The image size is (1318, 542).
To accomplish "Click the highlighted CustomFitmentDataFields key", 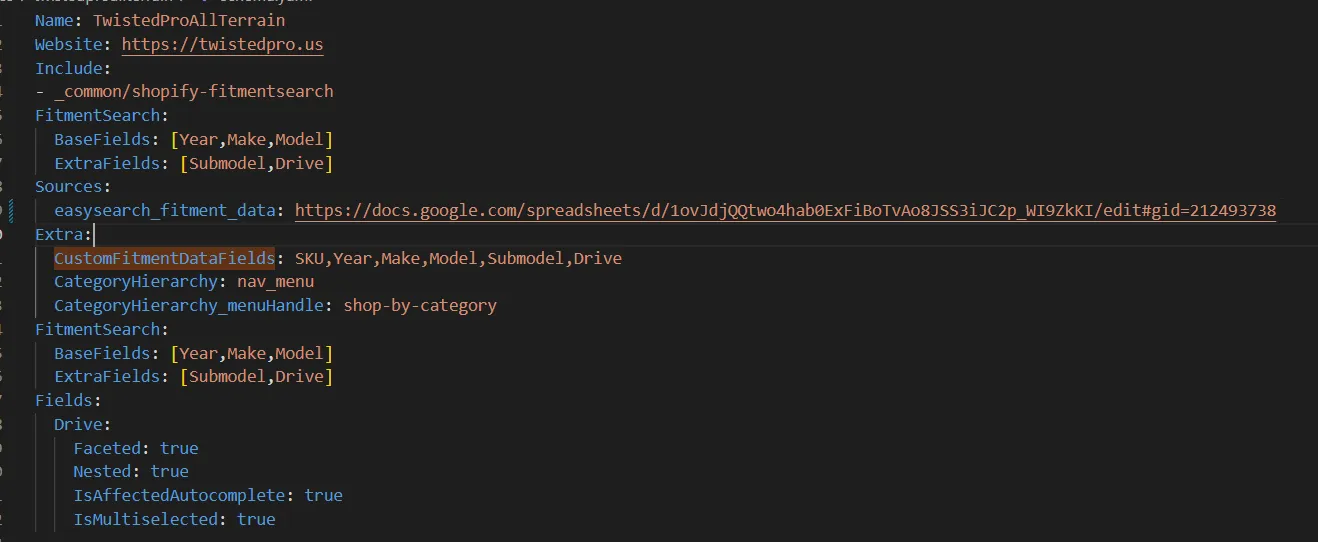I will 164,258.
